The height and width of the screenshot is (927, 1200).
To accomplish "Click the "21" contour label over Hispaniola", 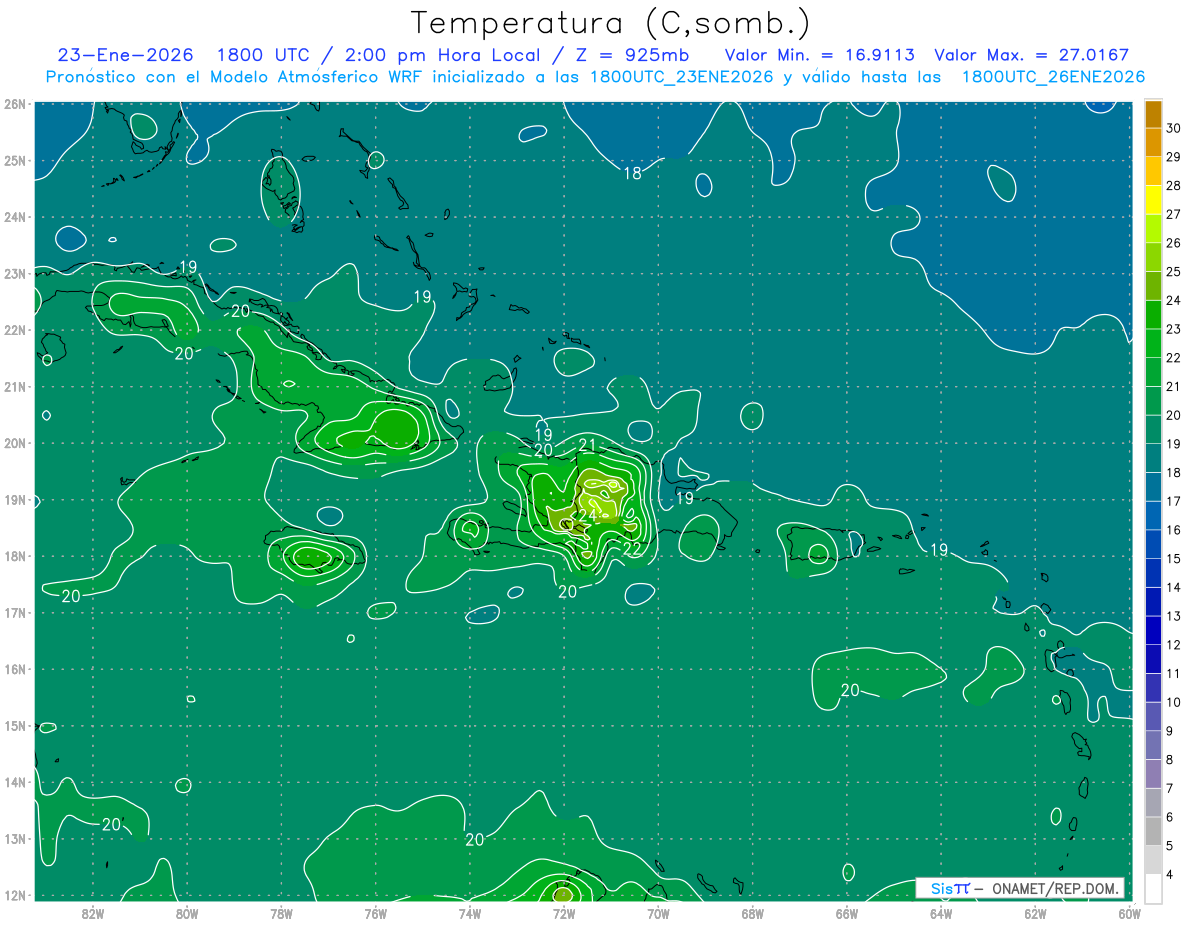I will [x=587, y=445].
